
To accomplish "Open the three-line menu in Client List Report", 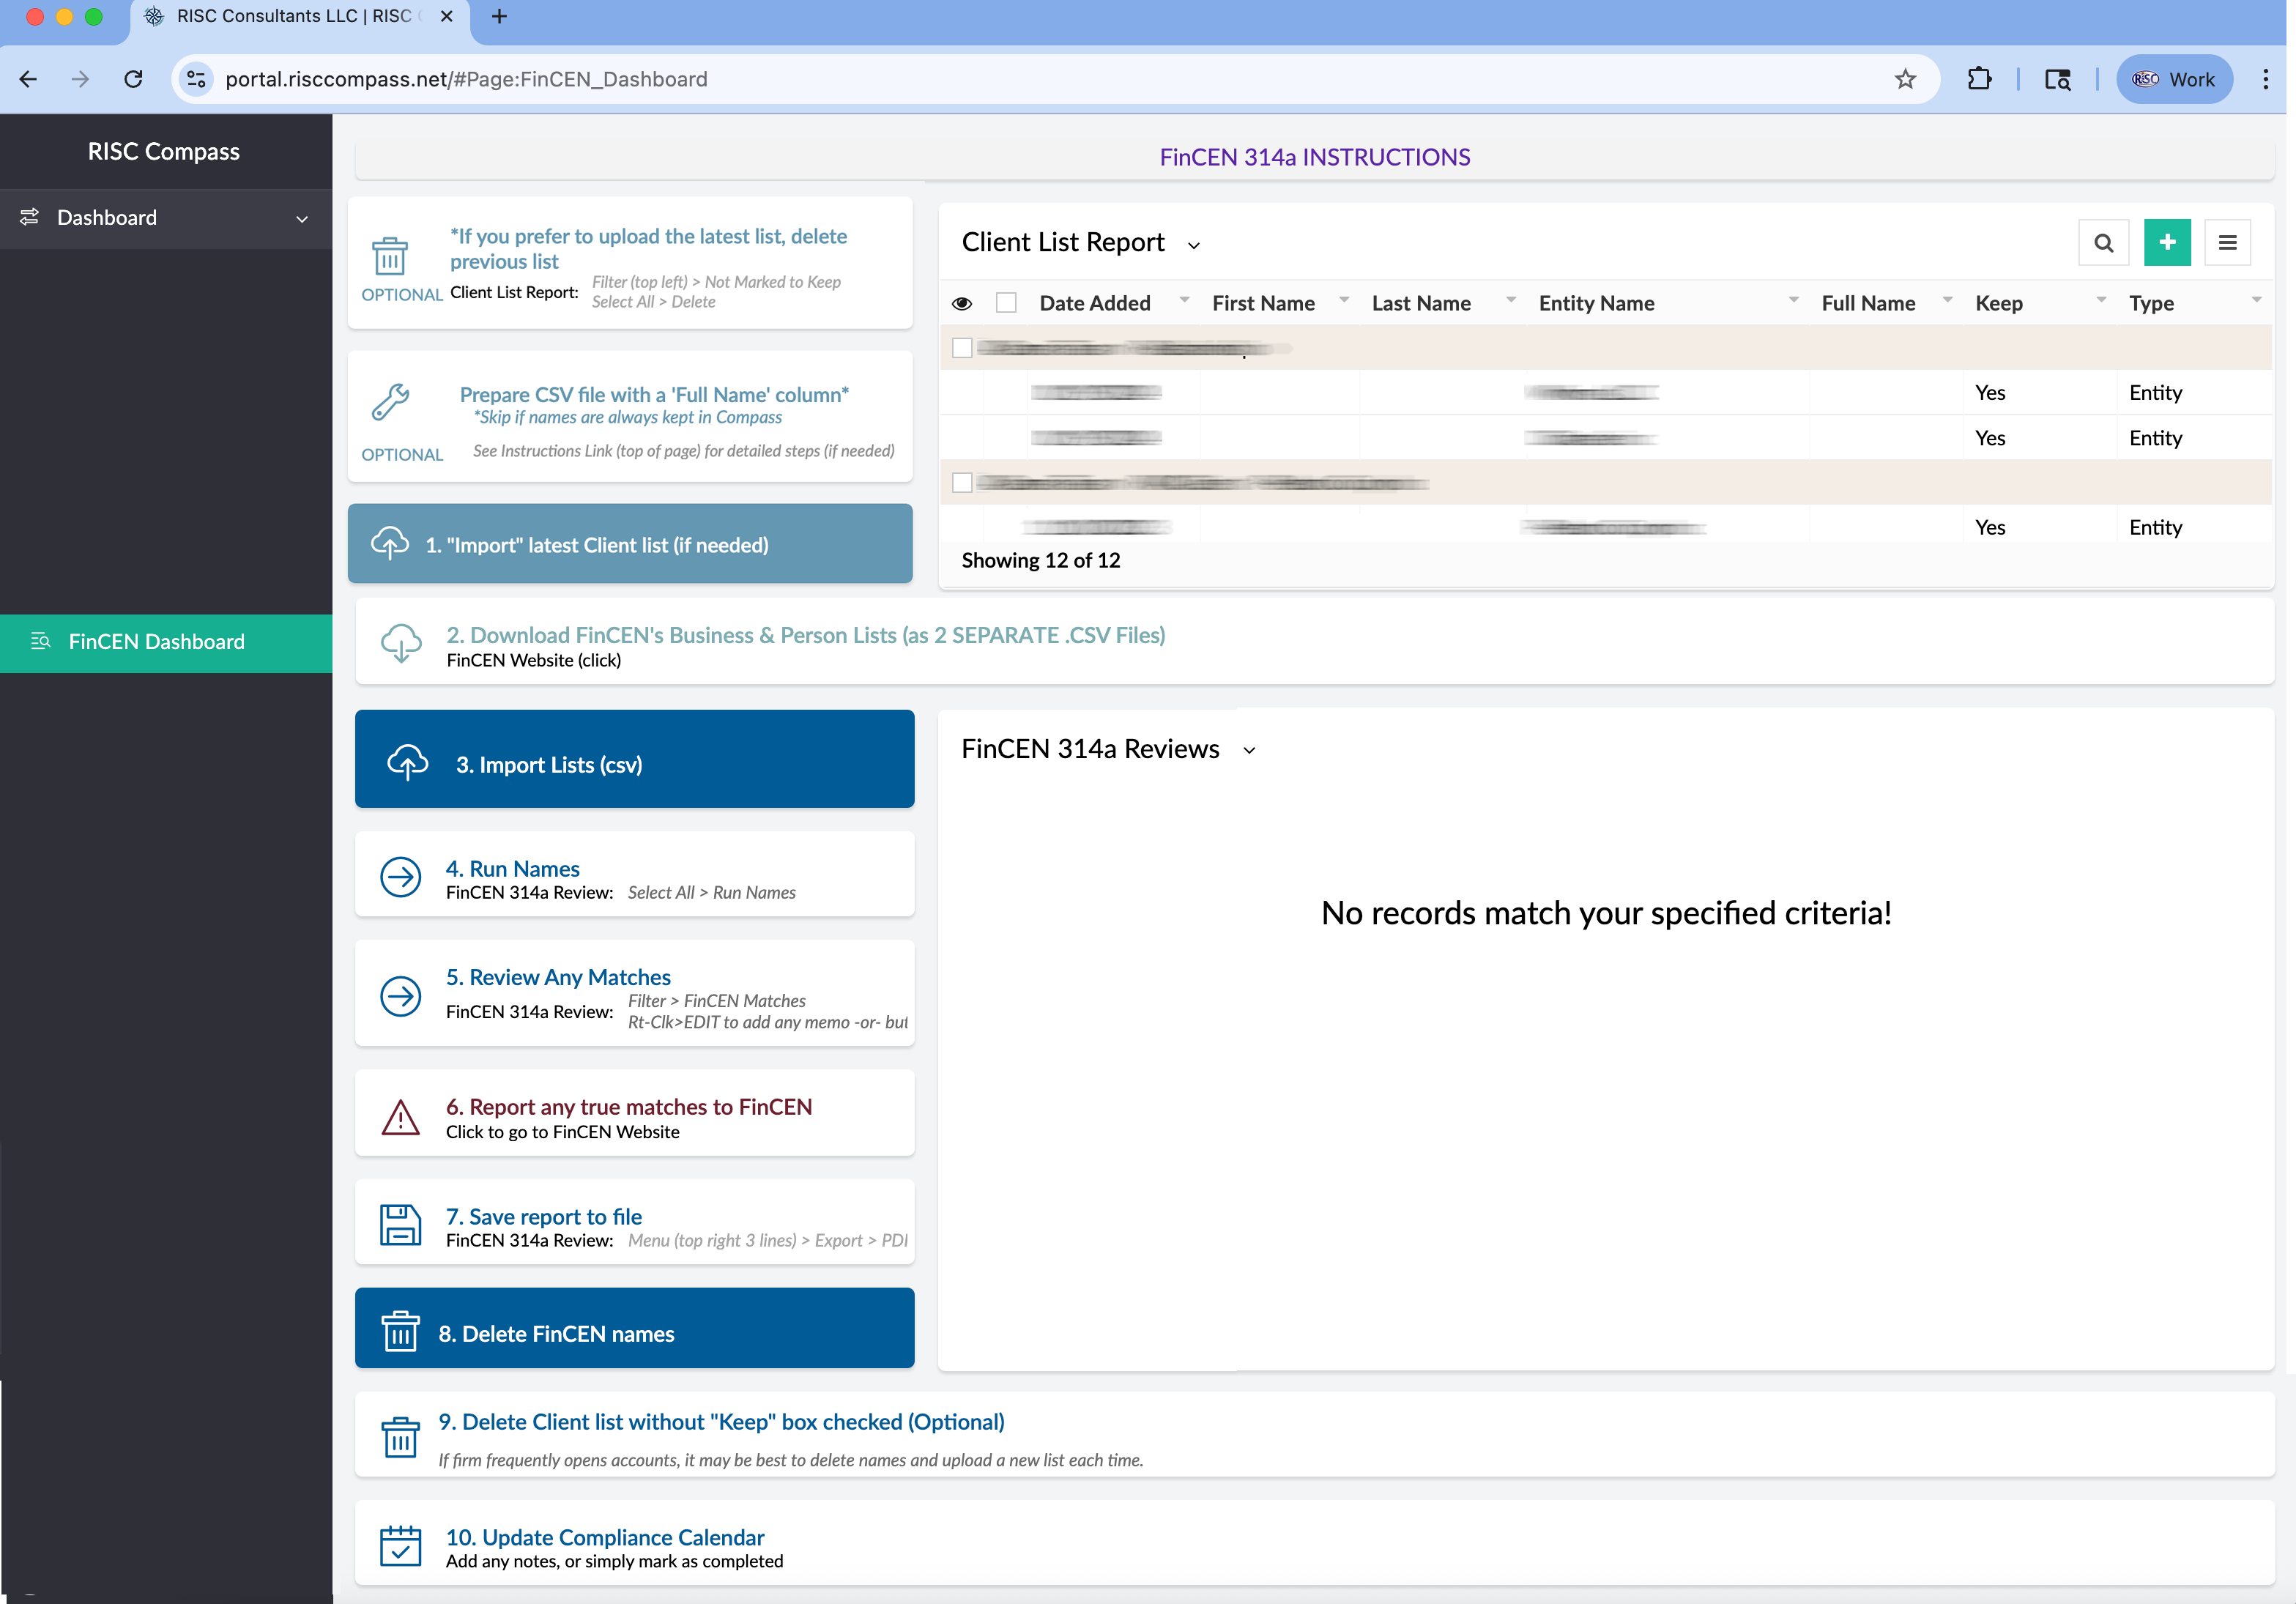I will click(x=2227, y=243).
